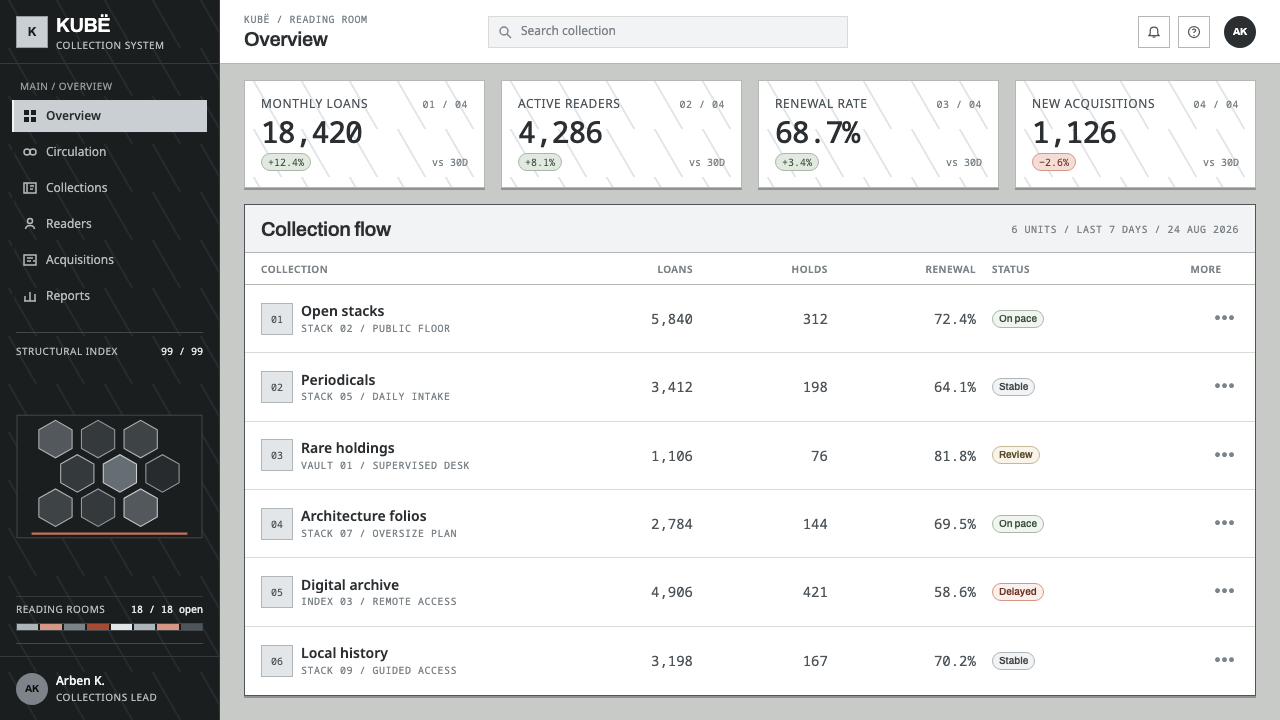Sort by the Renewal column header
Screen dimensions: 1280x720
(950, 269)
